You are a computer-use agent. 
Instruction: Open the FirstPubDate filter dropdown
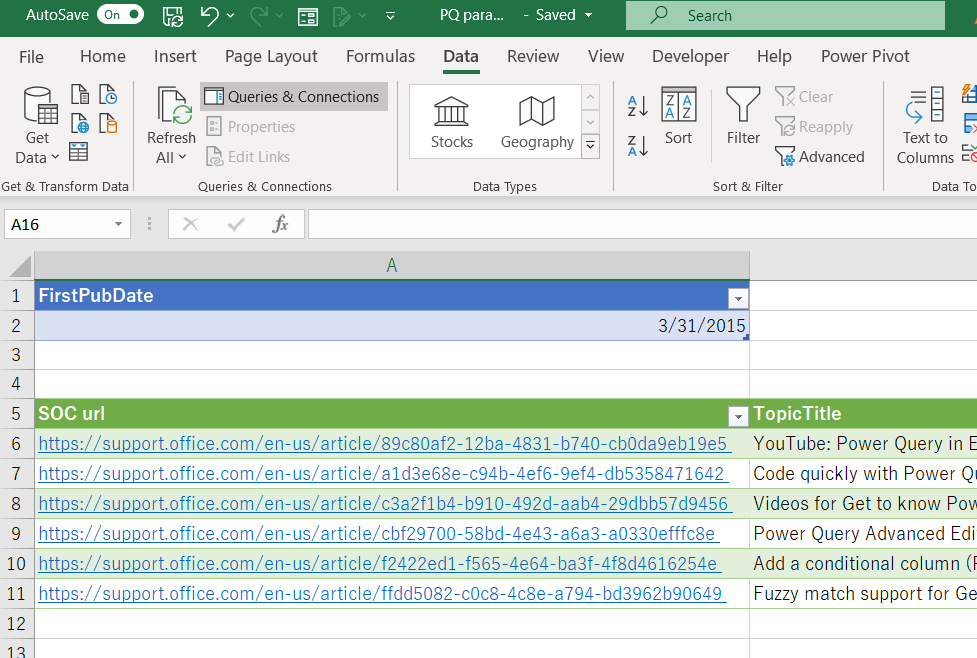coord(738,299)
